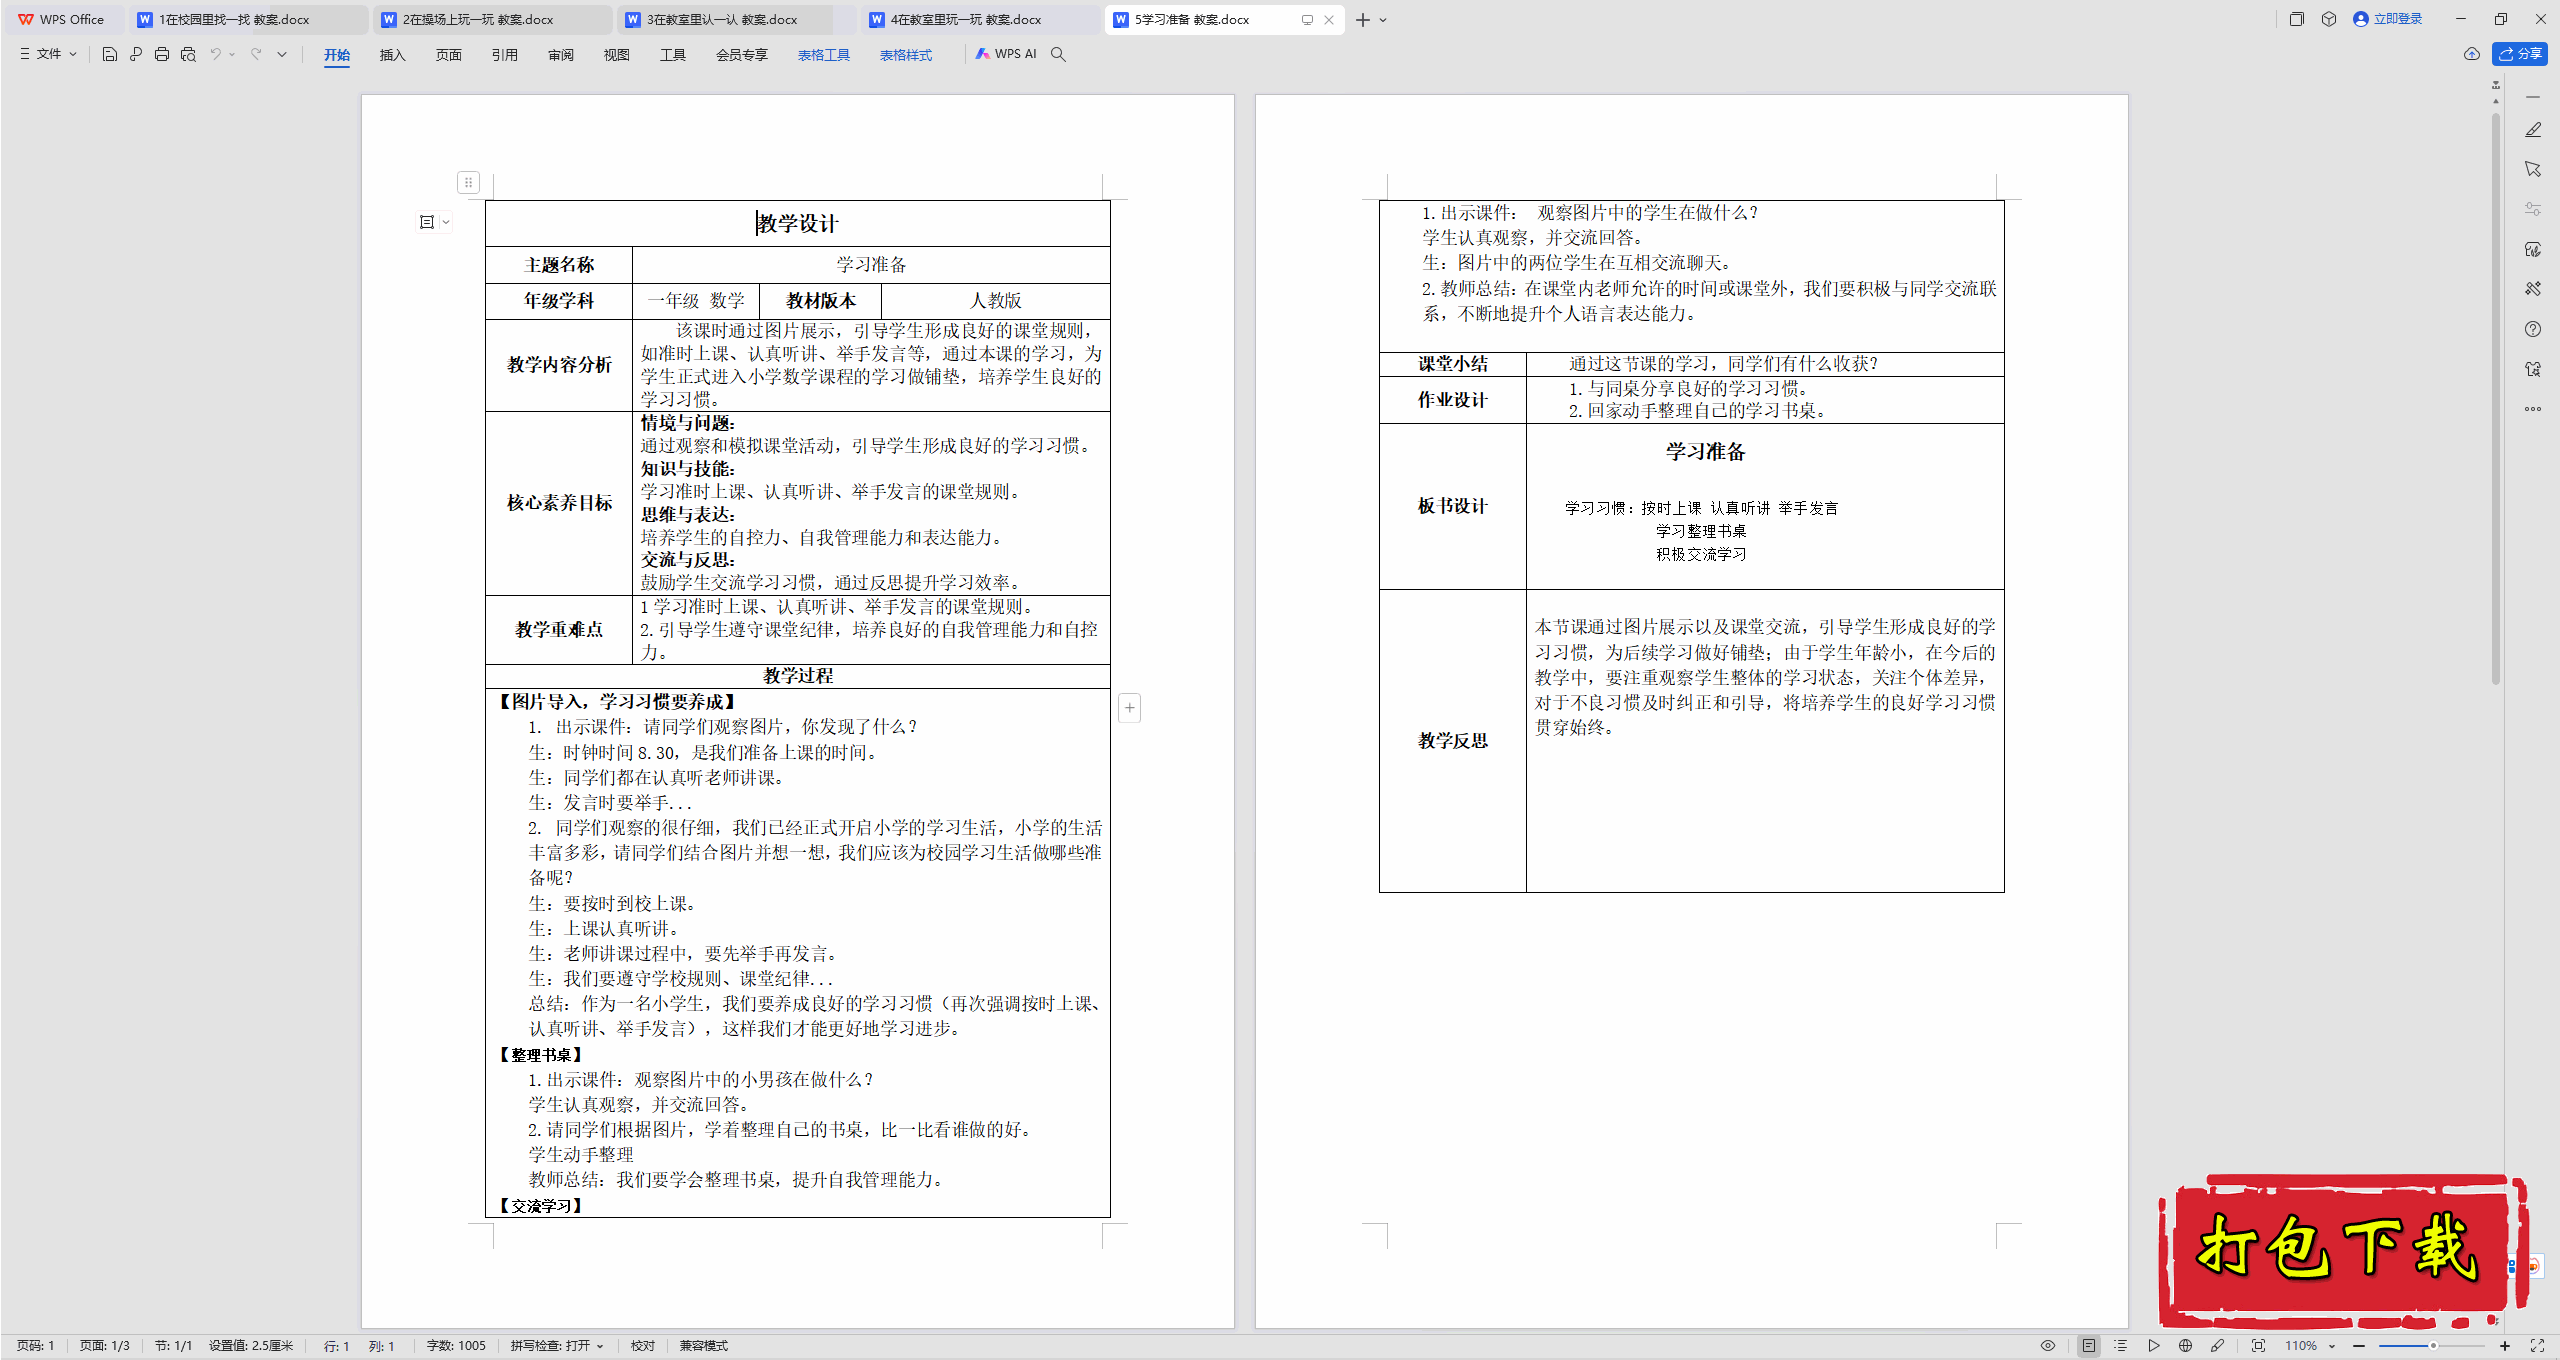Switch to page layout view button
The height and width of the screenshot is (1360, 2560).
(2089, 1346)
